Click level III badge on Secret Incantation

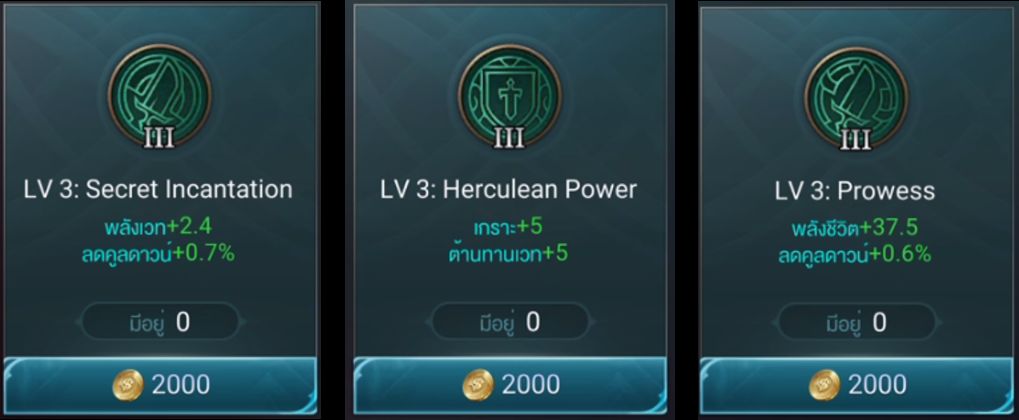(159, 138)
